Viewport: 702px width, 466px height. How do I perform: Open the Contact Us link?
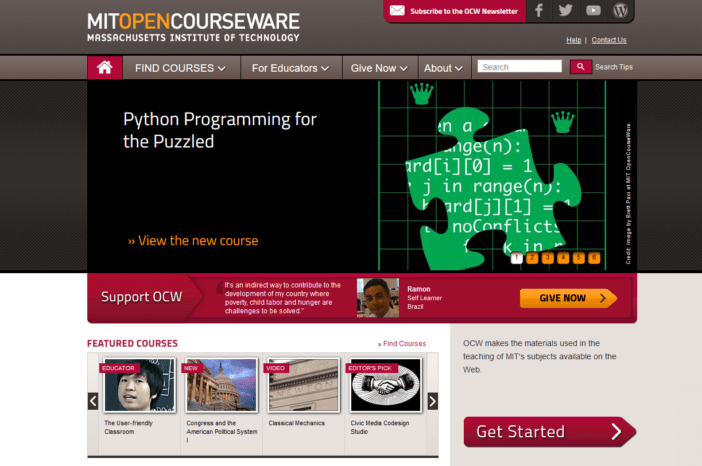point(609,40)
